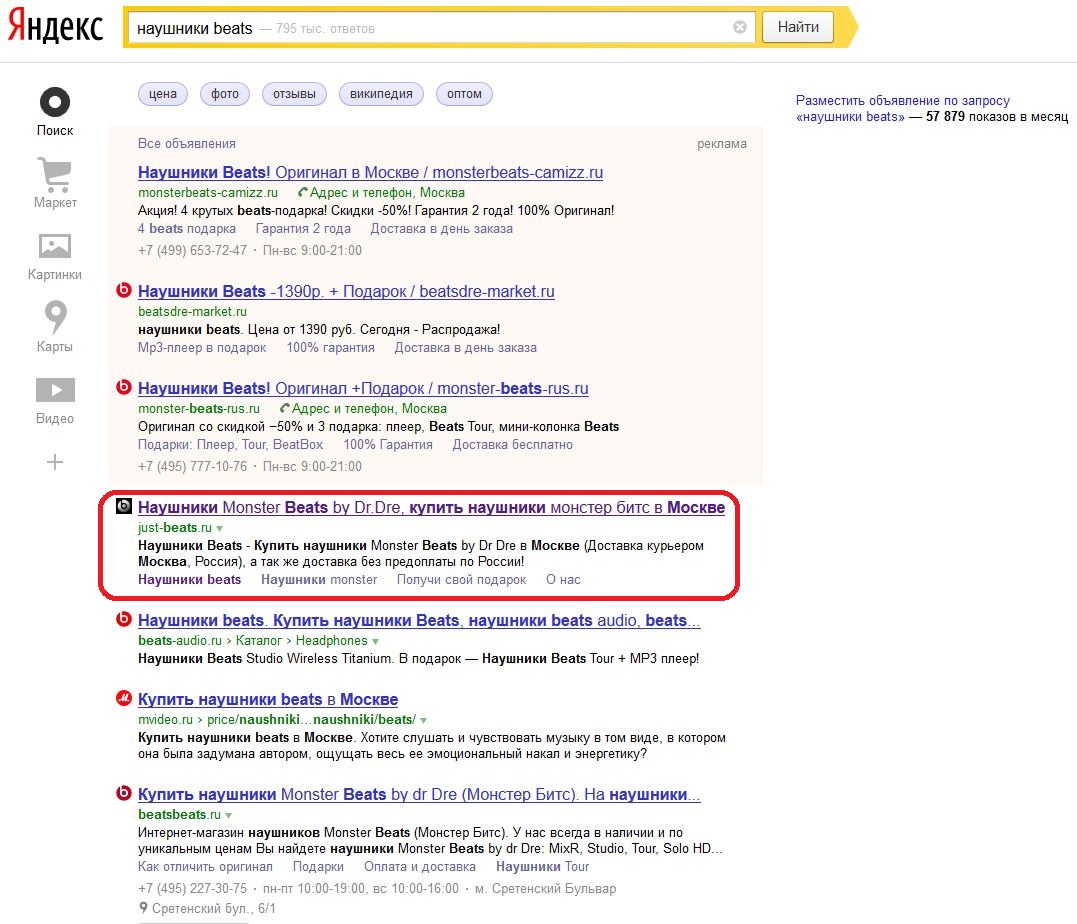
Task: Click the phone number +7 (499) 653-72-47
Action: pyautogui.click(x=192, y=250)
